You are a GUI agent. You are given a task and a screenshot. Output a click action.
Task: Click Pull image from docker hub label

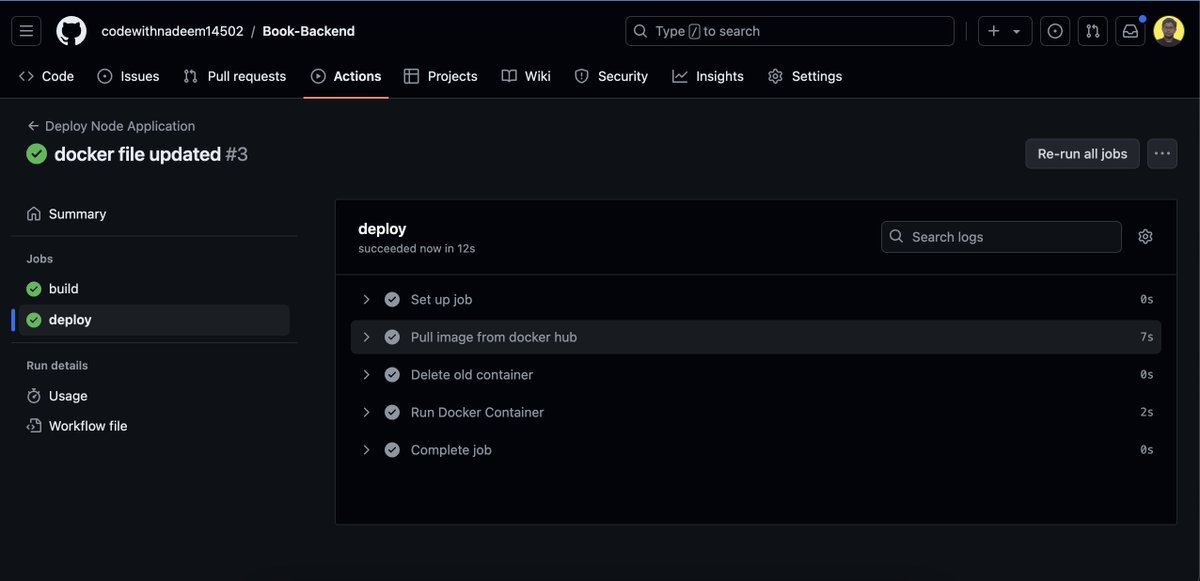(494, 337)
